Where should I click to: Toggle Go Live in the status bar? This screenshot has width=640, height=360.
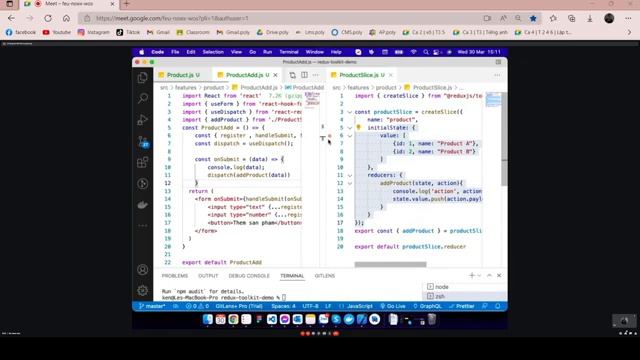[x=393, y=306]
